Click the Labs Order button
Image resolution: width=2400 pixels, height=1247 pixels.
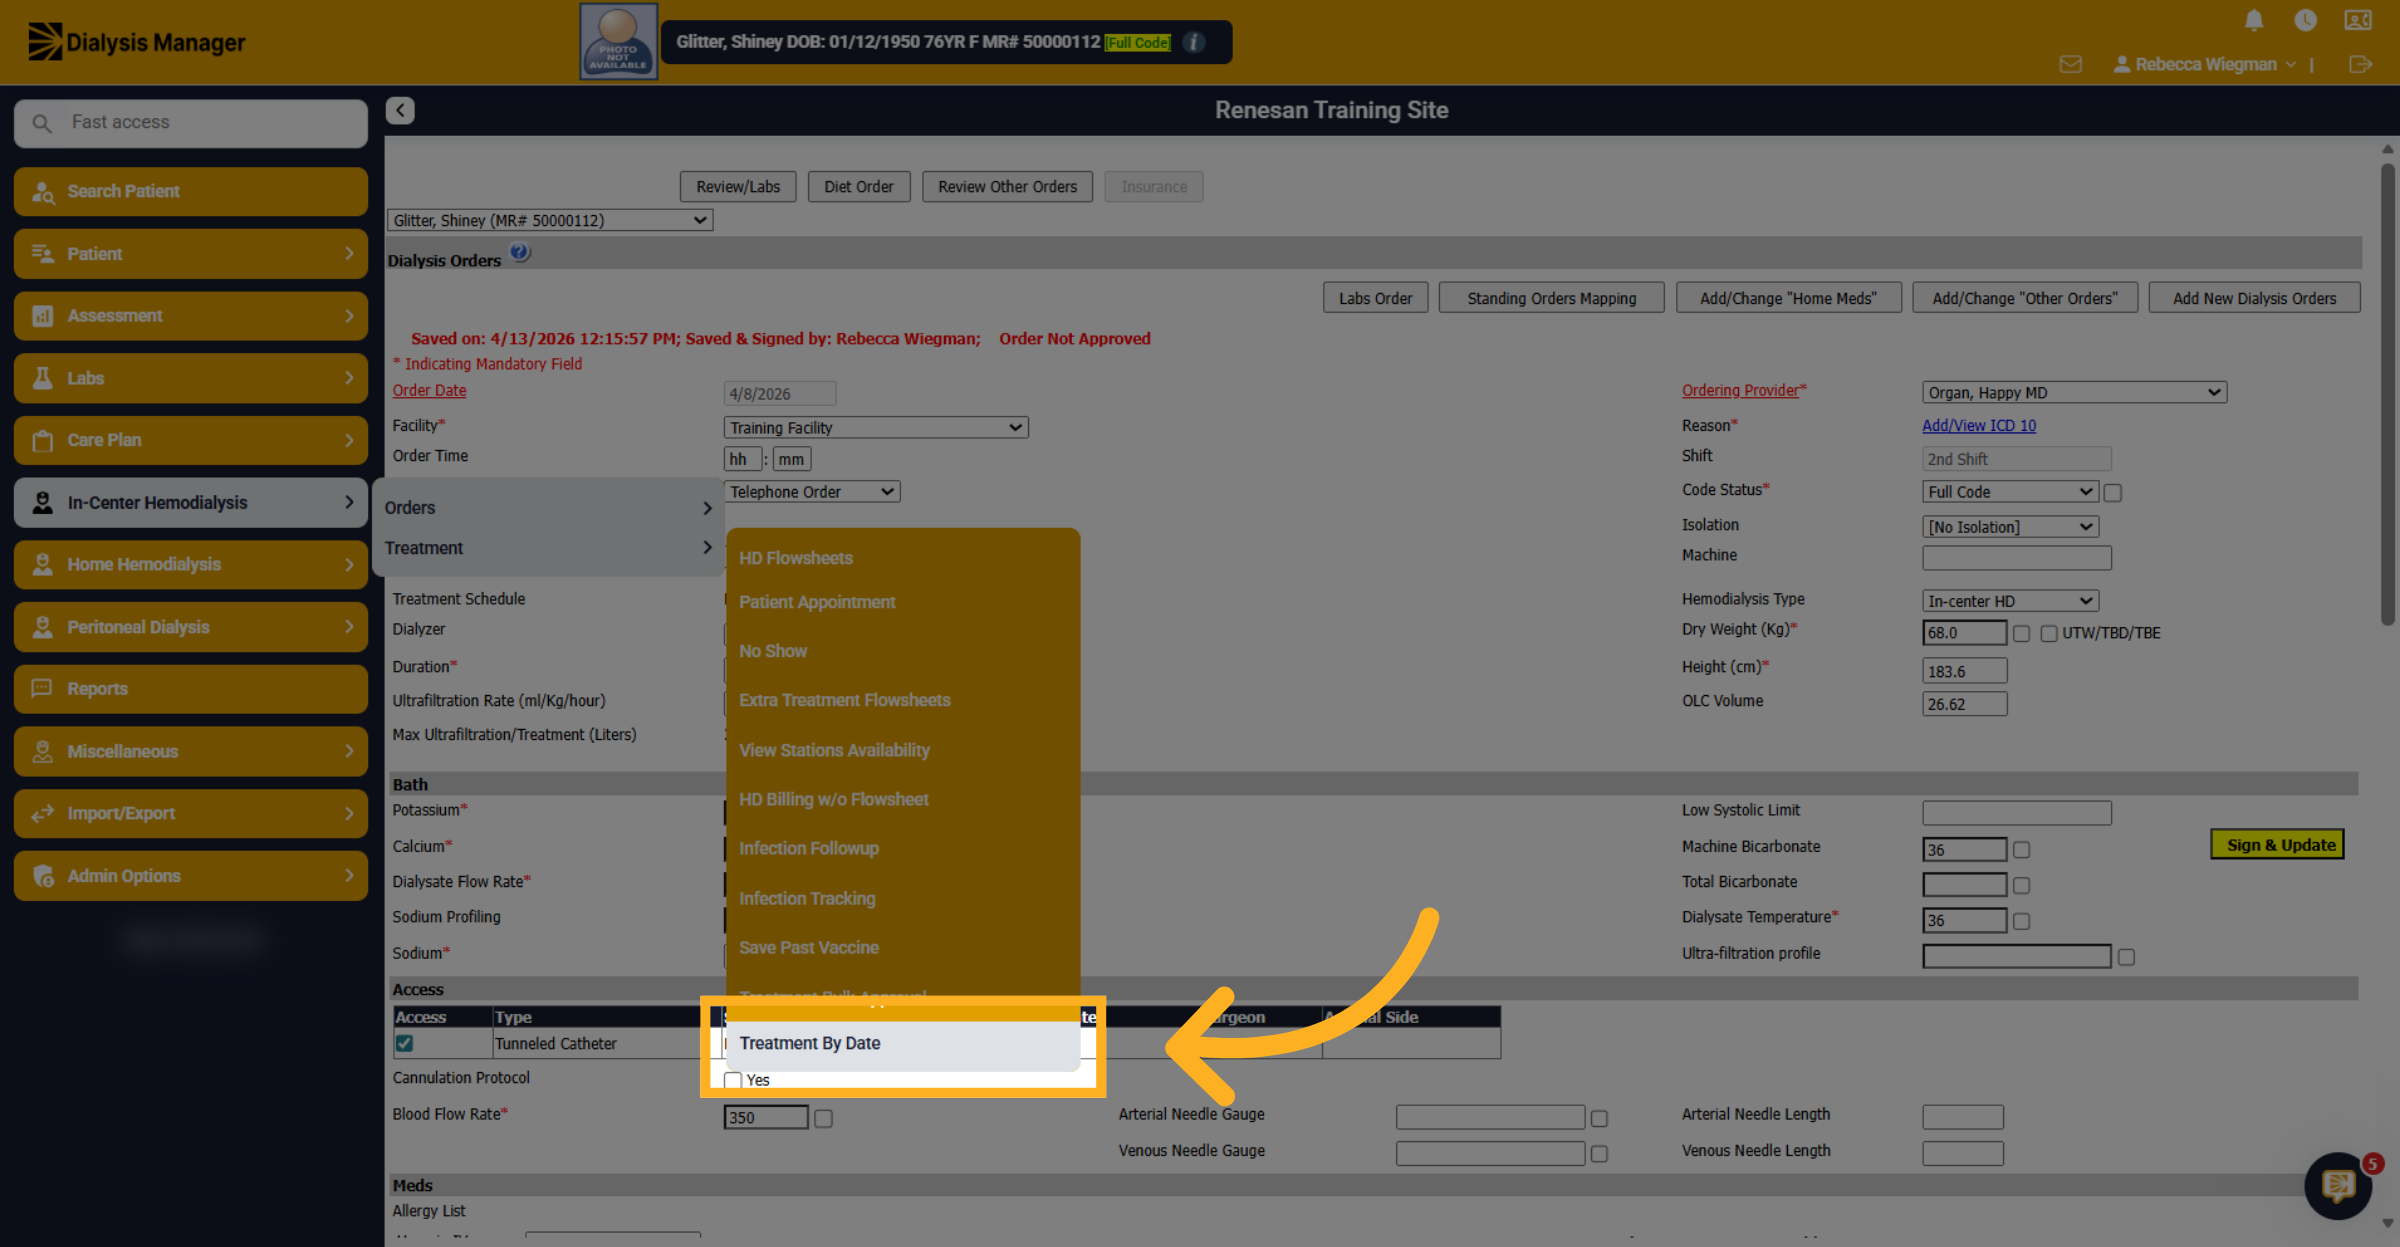click(x=1375, y=298)
